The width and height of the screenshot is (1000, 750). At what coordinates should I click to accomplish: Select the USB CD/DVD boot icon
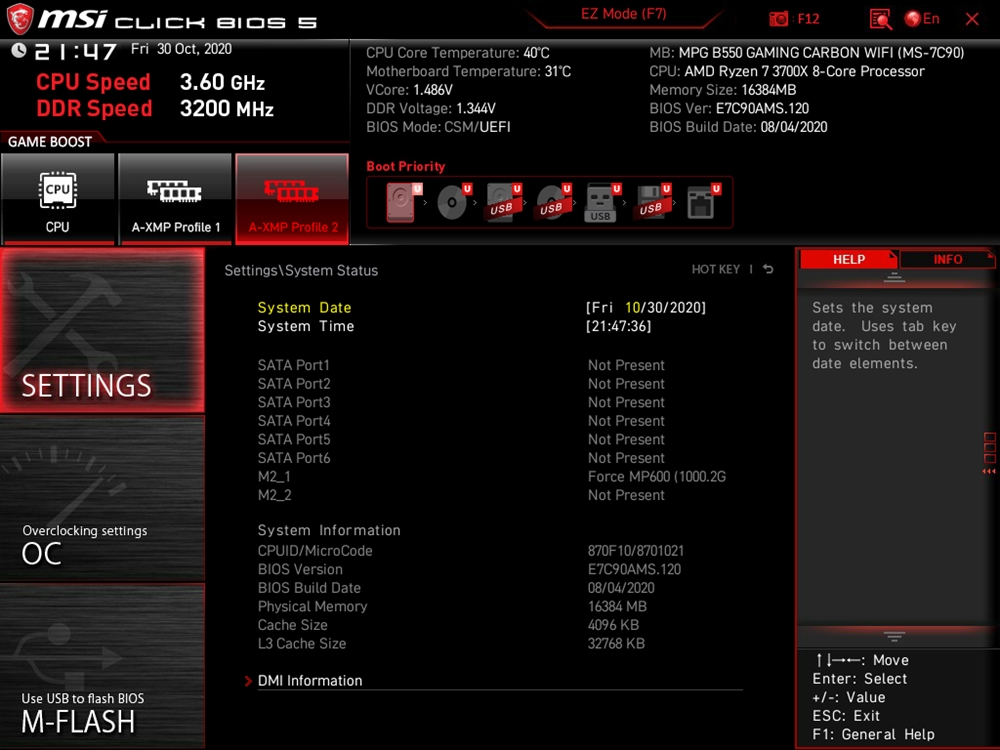553,202
